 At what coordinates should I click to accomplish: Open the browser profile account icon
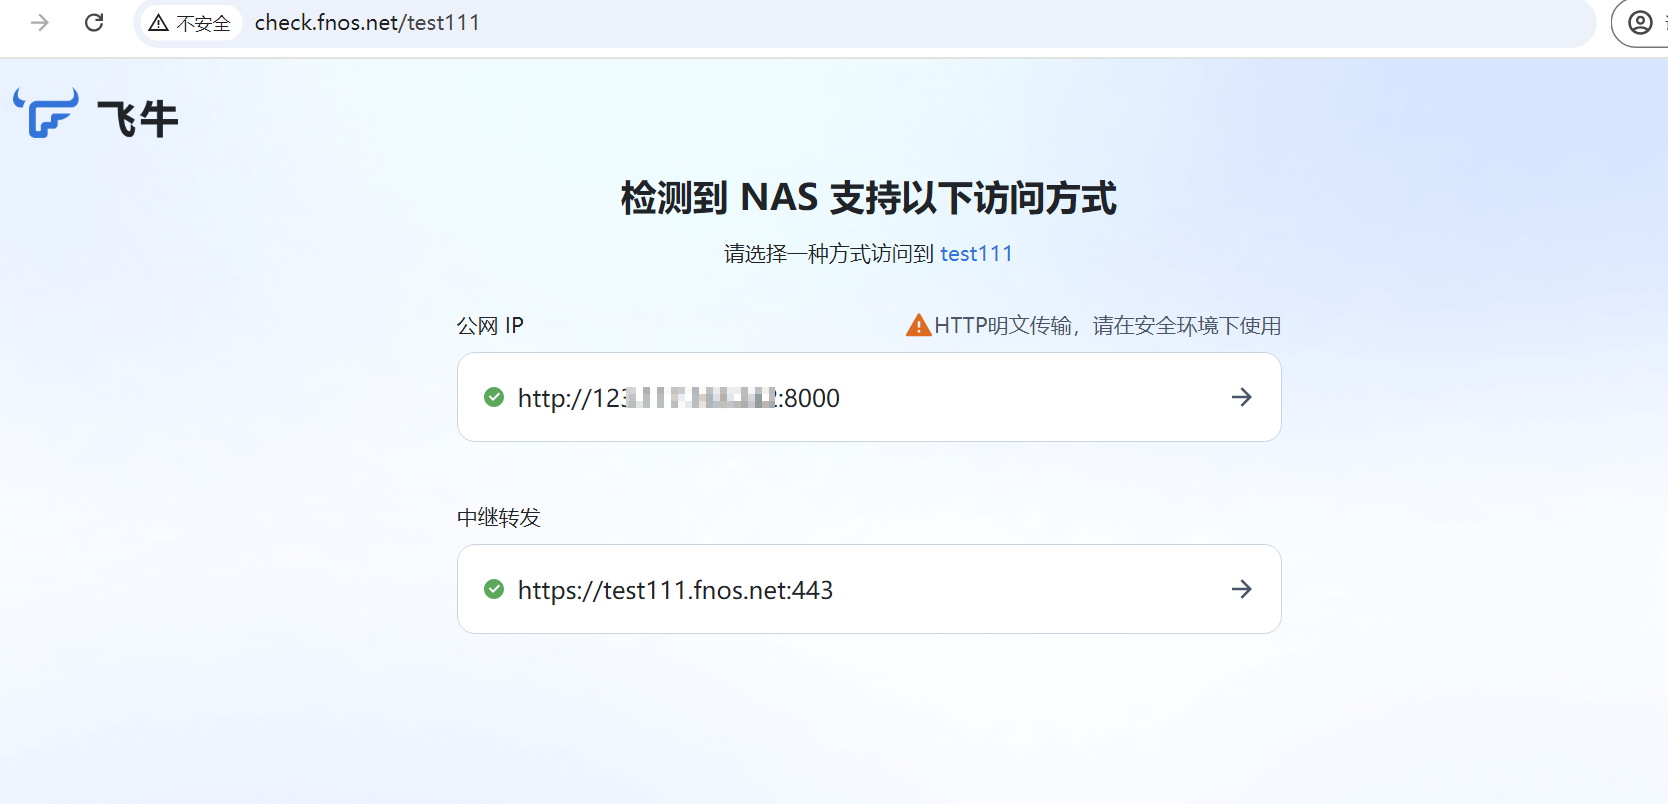pos(1640,22)
